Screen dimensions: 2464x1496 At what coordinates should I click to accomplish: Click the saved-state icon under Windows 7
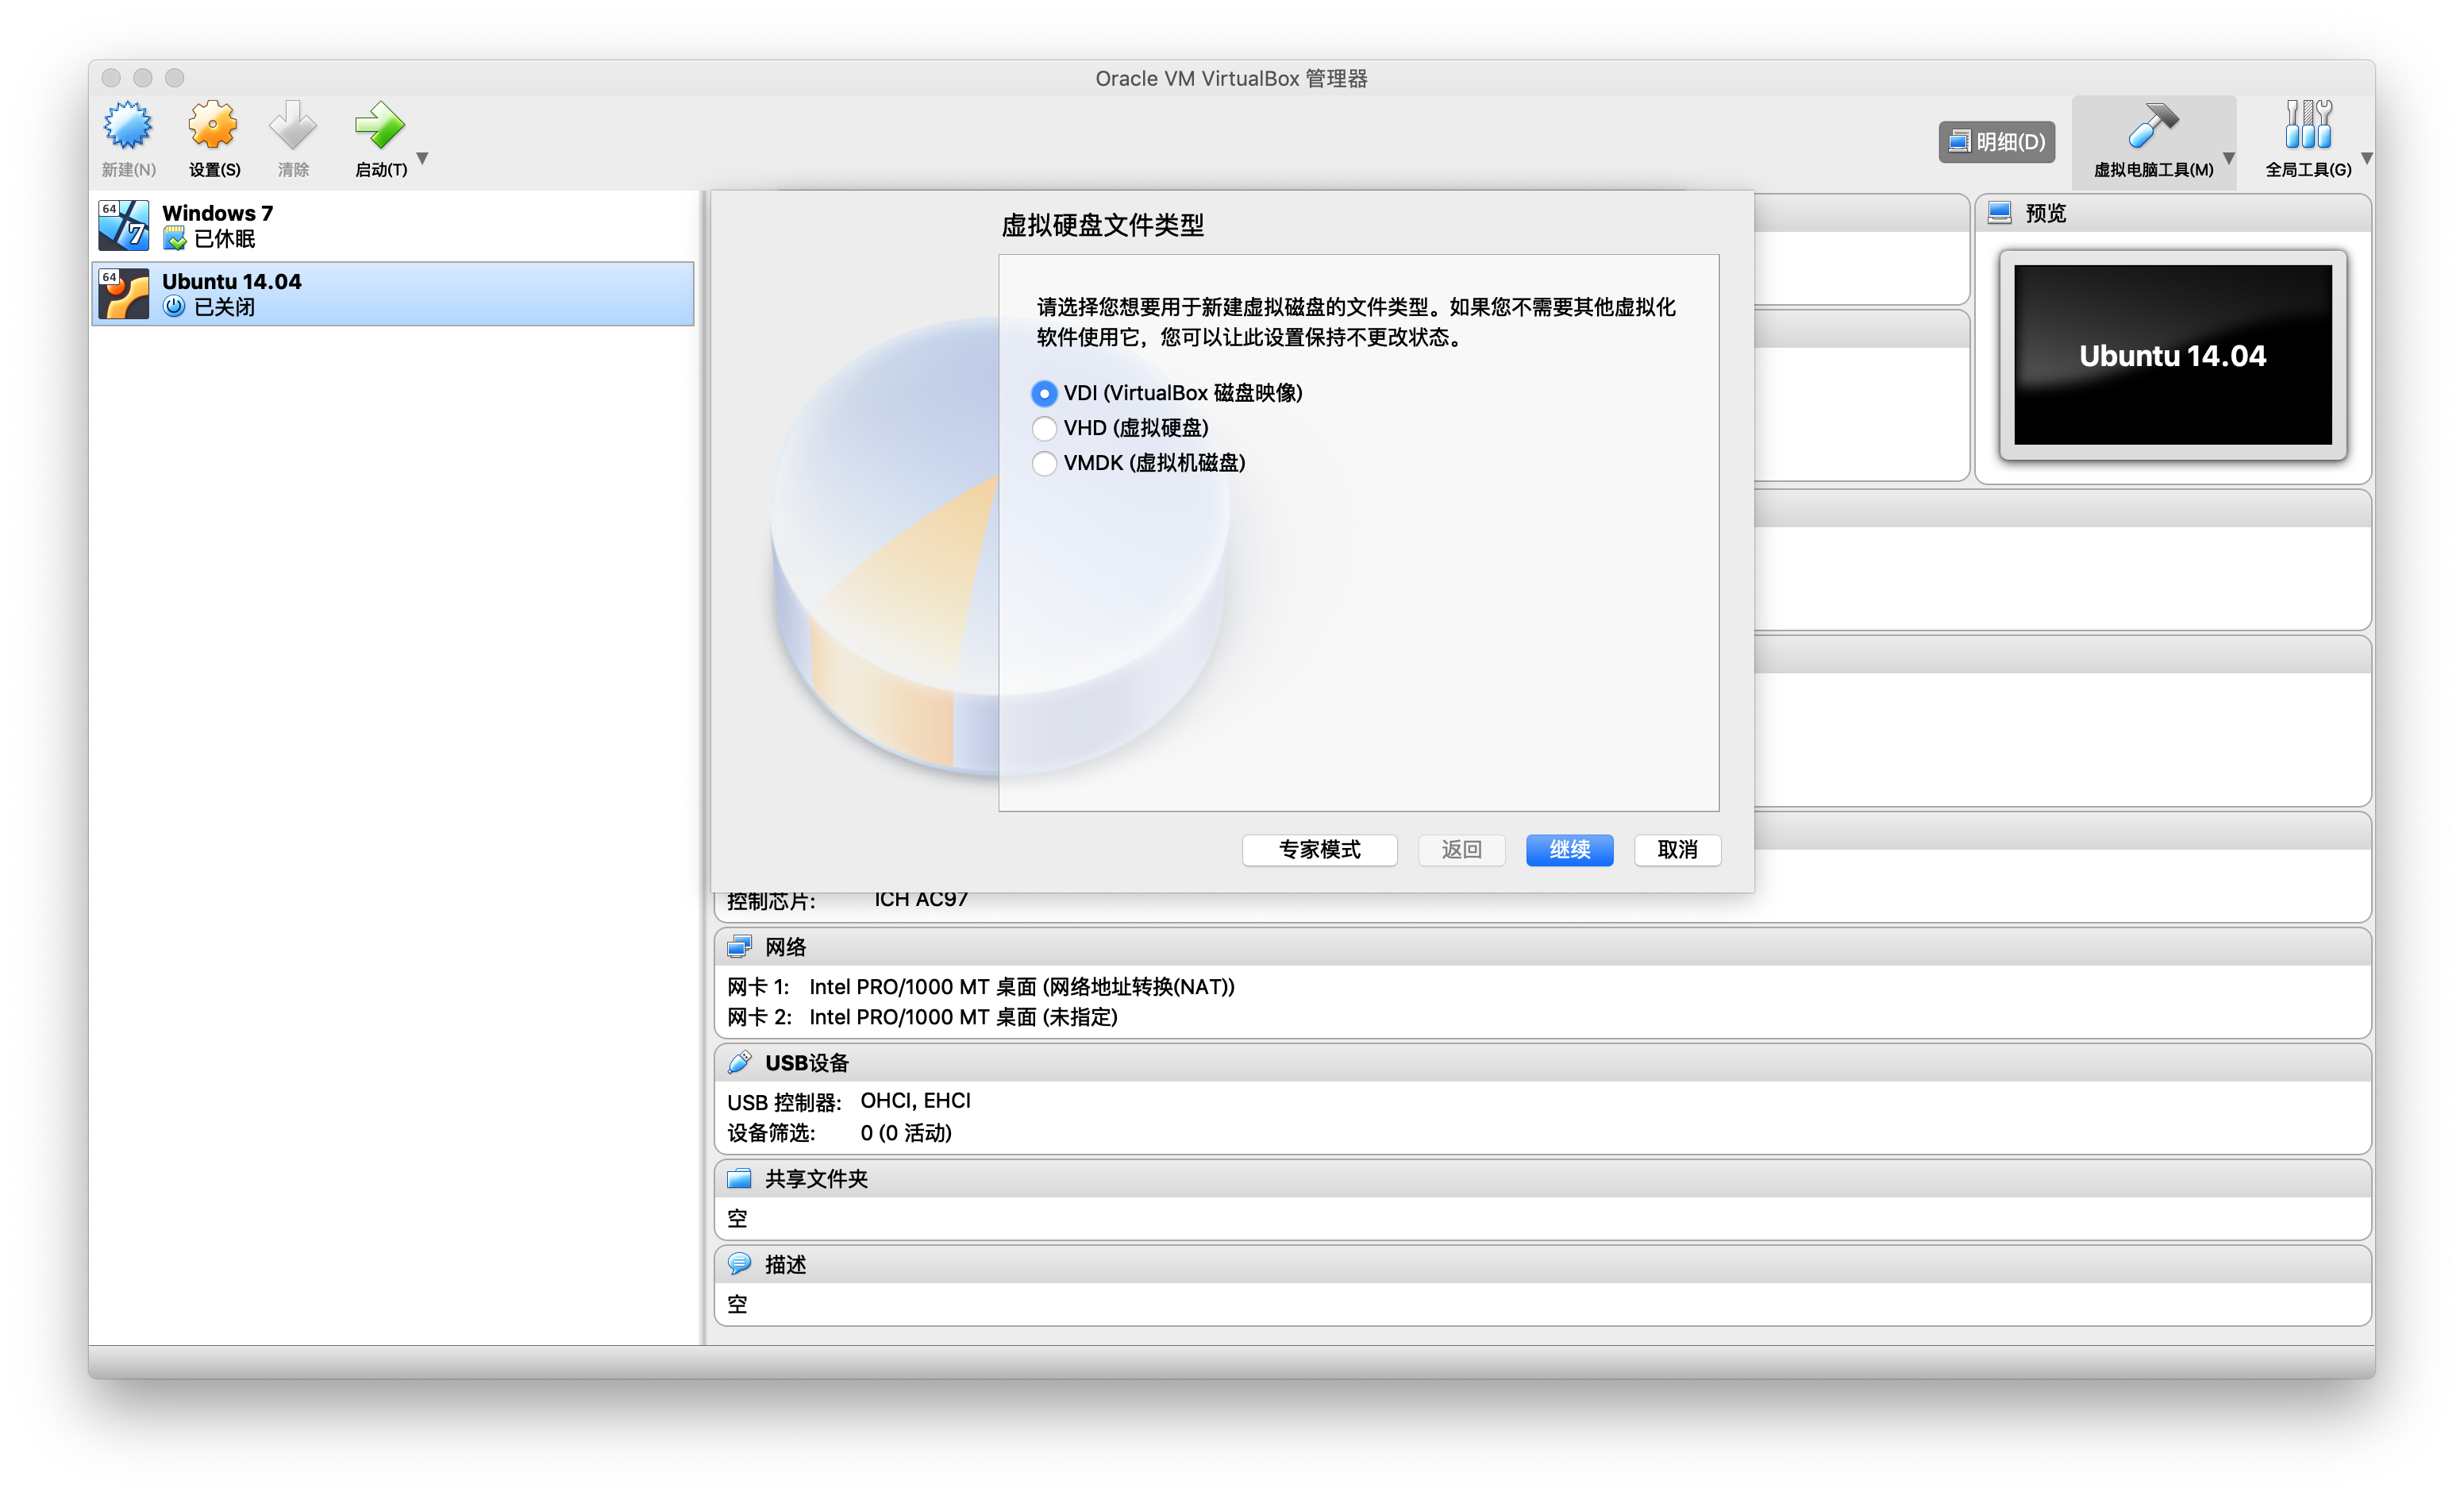[x=175, y=239]
